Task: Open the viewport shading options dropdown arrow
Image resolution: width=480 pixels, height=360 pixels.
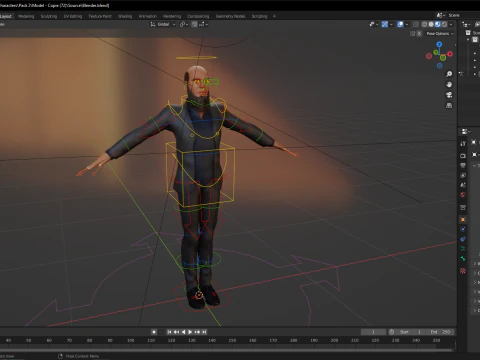Action: [x=451, y=24]
